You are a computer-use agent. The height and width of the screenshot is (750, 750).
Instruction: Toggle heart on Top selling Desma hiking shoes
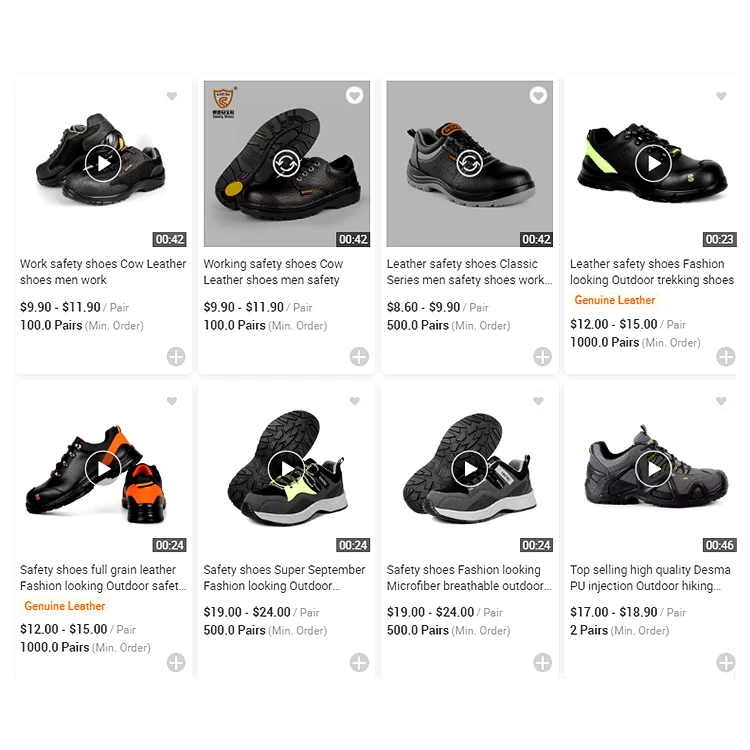click(721, 401)
